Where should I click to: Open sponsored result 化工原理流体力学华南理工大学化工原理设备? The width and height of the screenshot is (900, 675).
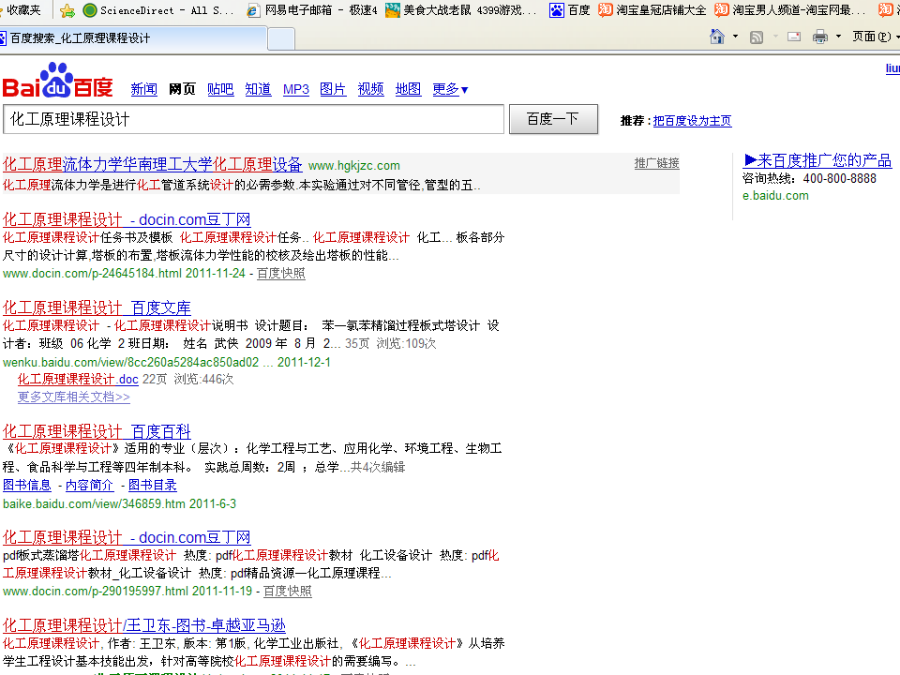coord(152,165)
